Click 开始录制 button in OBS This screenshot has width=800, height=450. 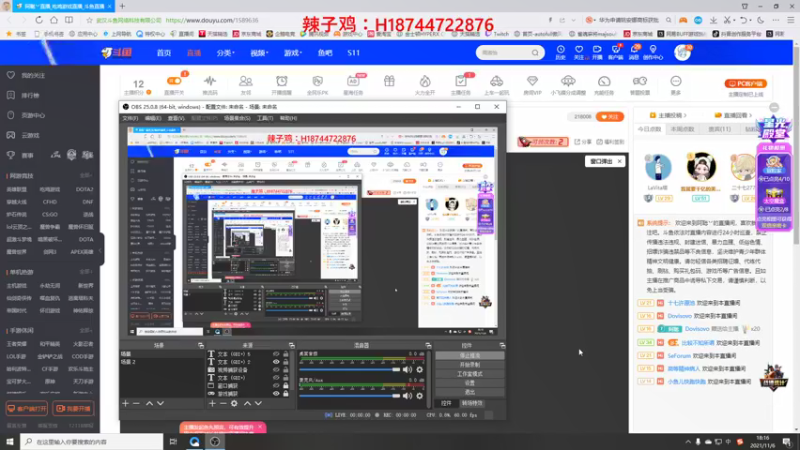[x=469, y=365]
